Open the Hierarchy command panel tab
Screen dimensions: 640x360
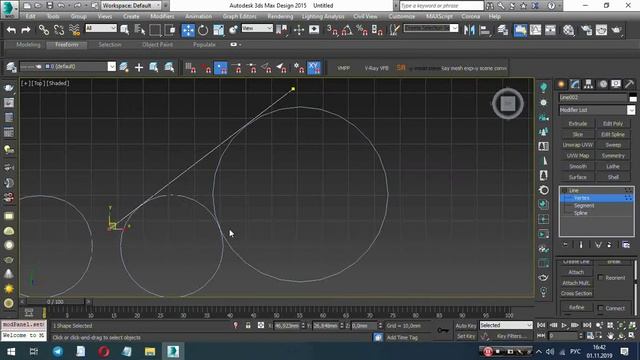pyautogui.click(x=588, y=84)
